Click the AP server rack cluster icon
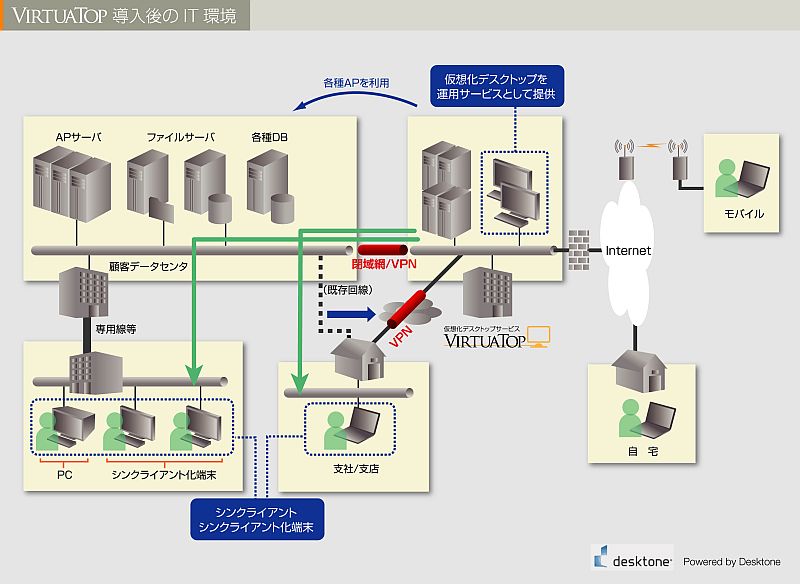 tap(72, 184)
